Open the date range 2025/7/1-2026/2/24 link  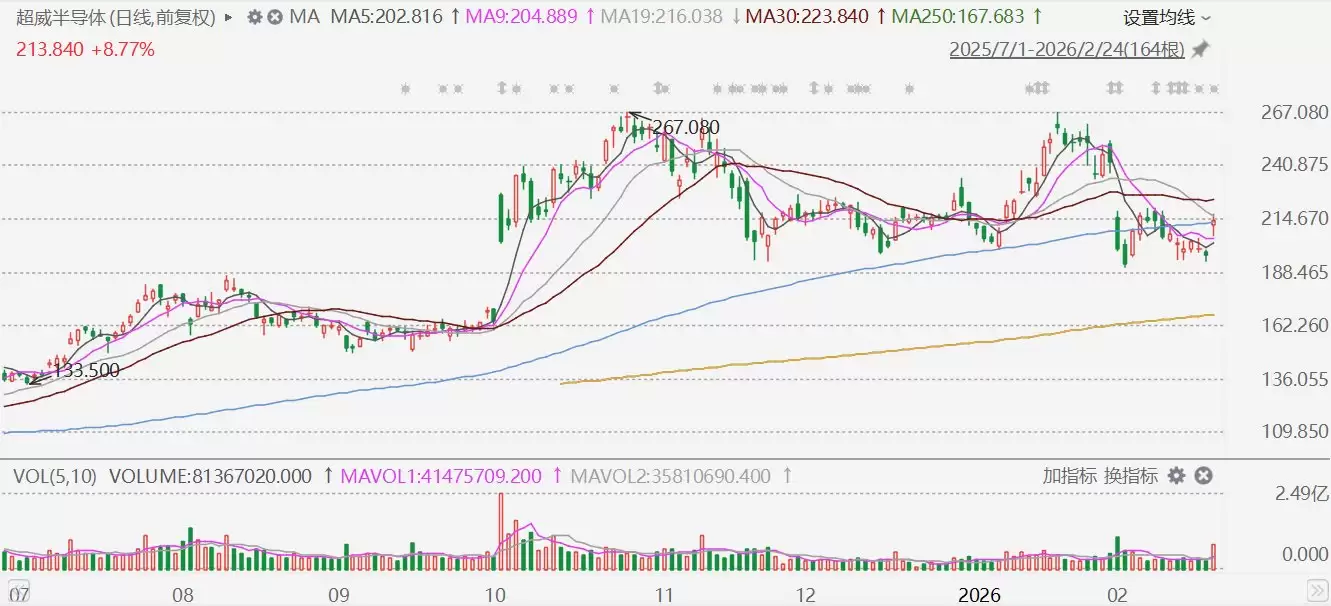(x=1067, y=49)
